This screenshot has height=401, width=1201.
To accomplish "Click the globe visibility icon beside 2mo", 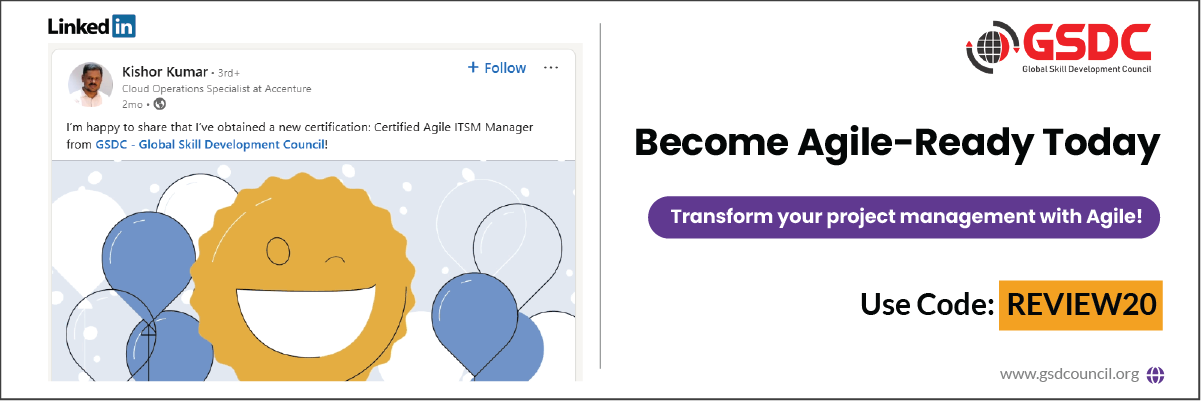I will pyautogui.click(x=159, y=103).
